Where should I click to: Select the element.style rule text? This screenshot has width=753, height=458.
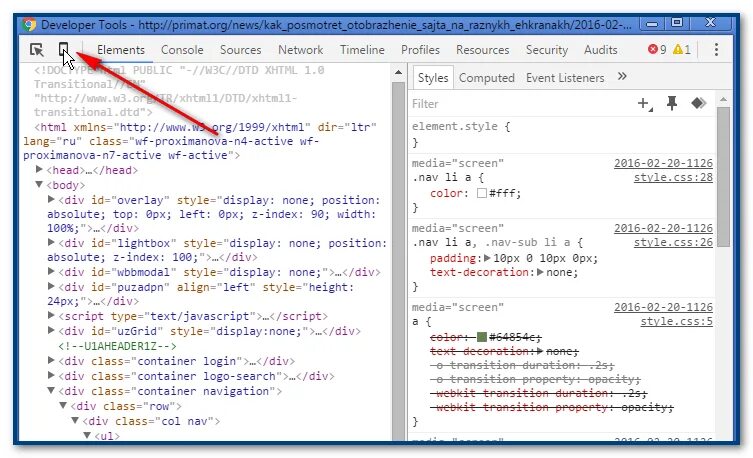click(x=461, y=126)
